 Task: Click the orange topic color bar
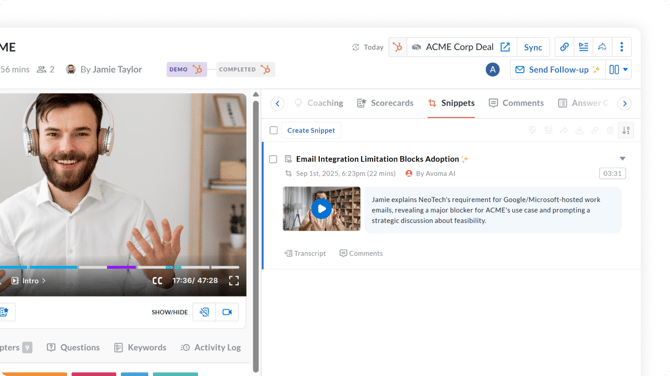(34, 374)
